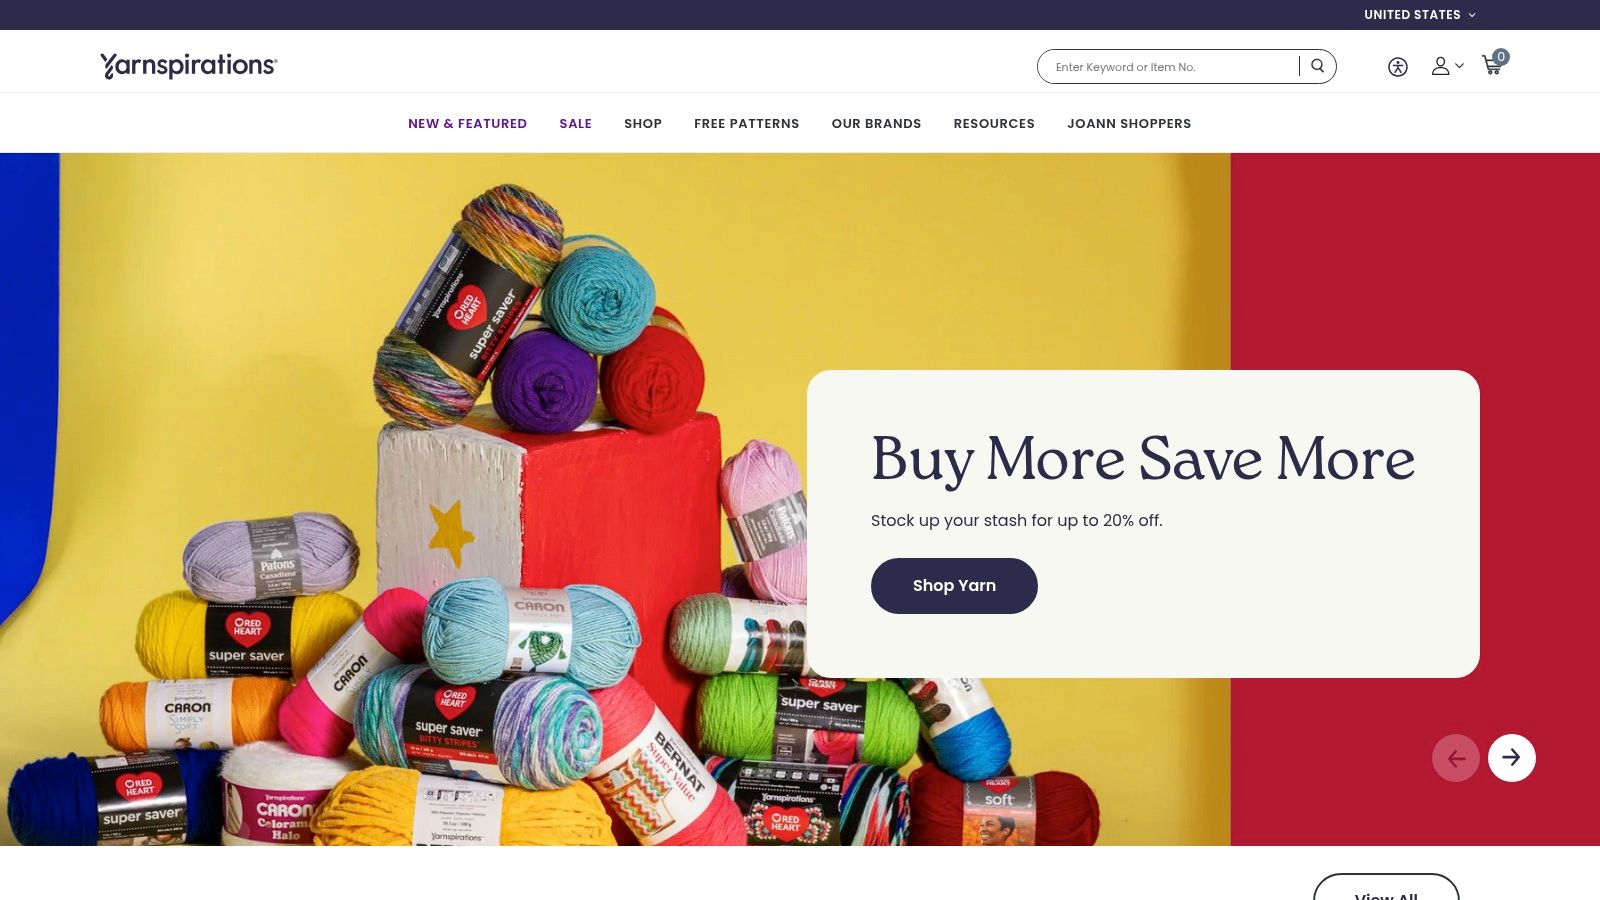Go to next carousel slide arrow
The width and height of the screenshot is (1600, 900).
pos(1511,758)
